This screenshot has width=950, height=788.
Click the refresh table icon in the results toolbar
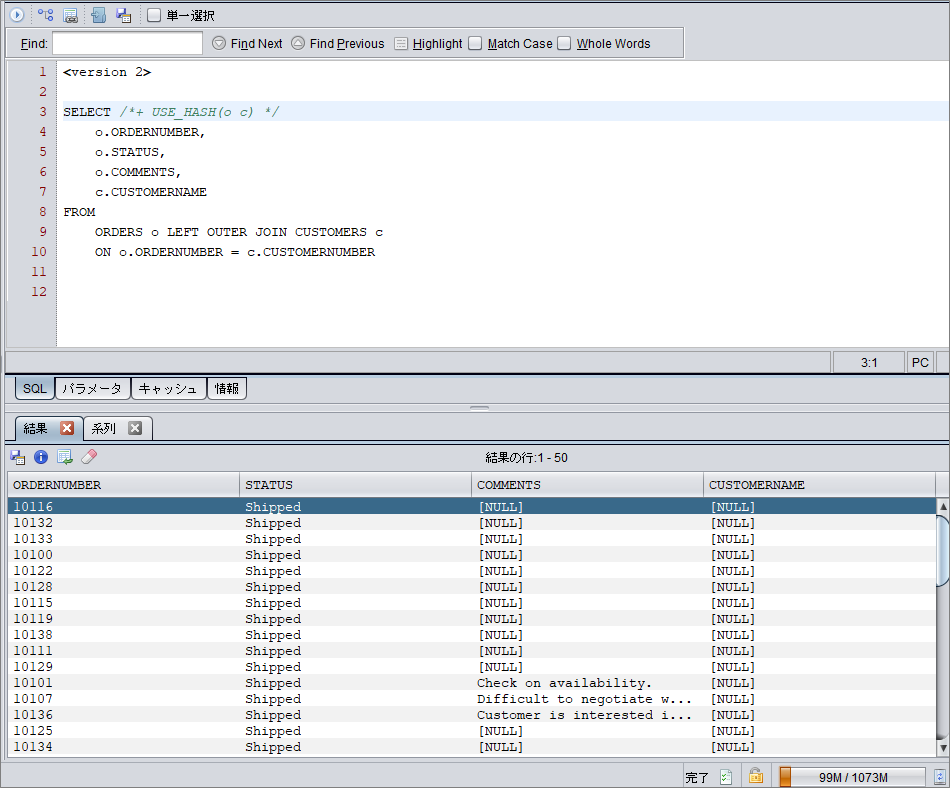64,457
